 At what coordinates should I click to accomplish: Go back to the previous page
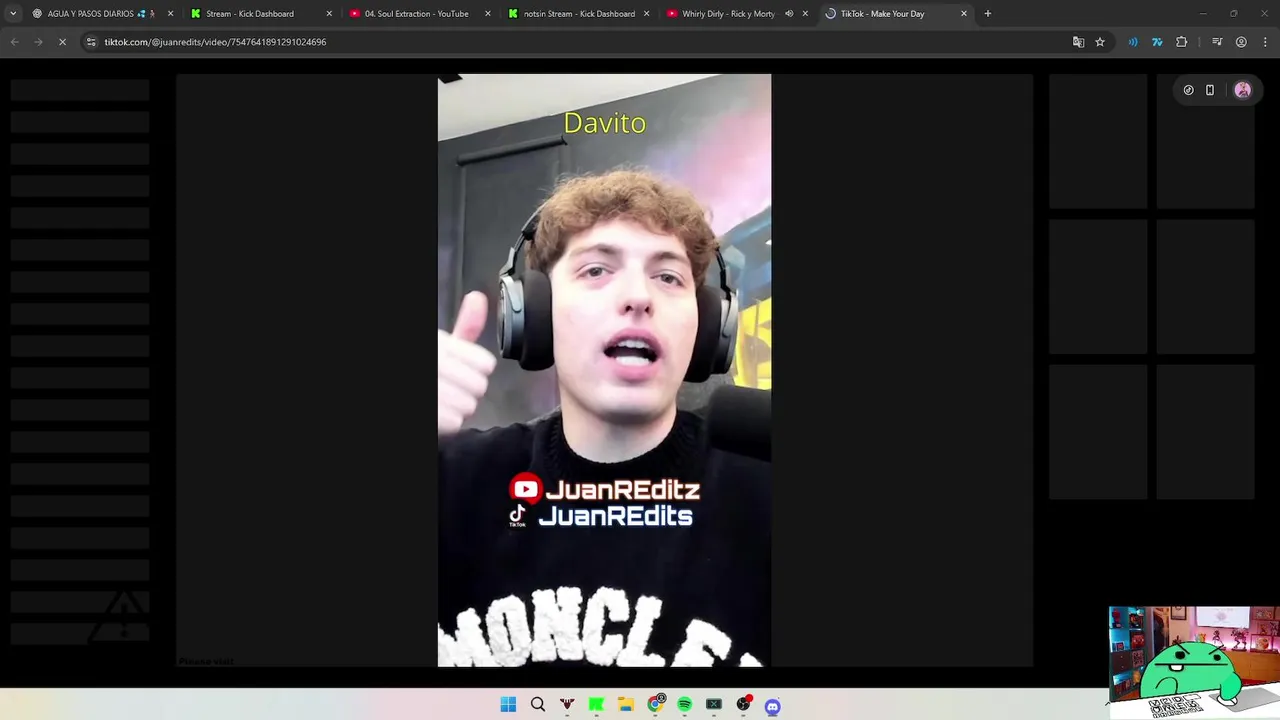pyautogui.click(x=14, y=42)
